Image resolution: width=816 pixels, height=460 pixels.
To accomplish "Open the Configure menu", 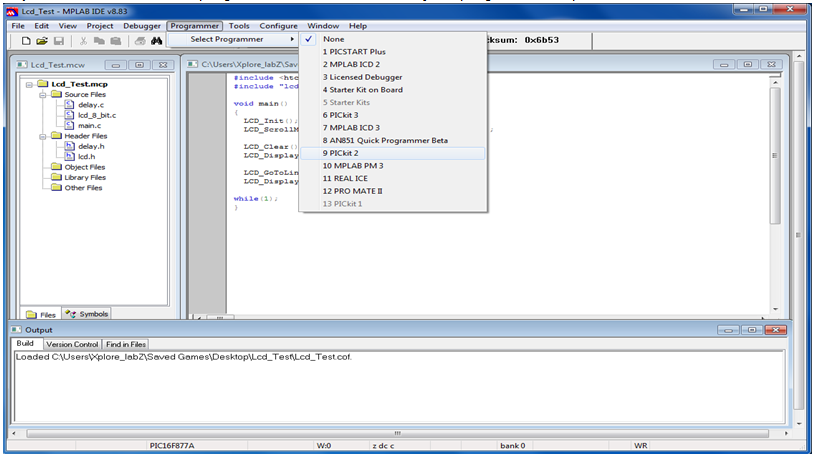I will click(278, 25).
